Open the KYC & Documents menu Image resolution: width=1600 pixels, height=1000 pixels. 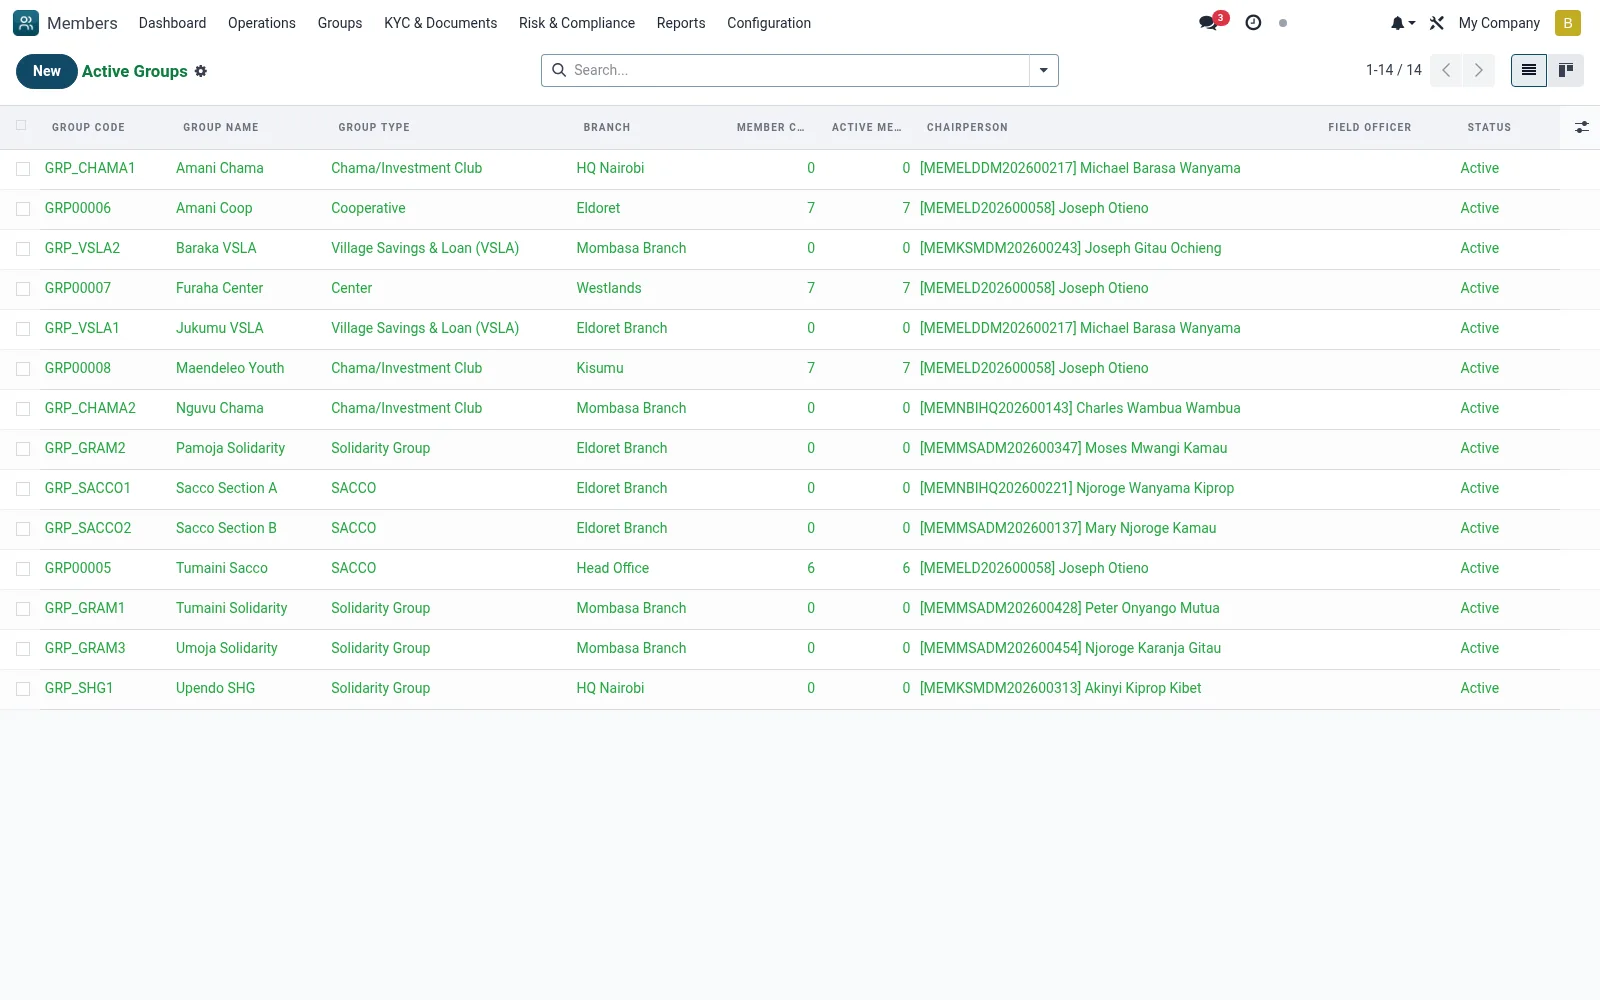point(440,23)
